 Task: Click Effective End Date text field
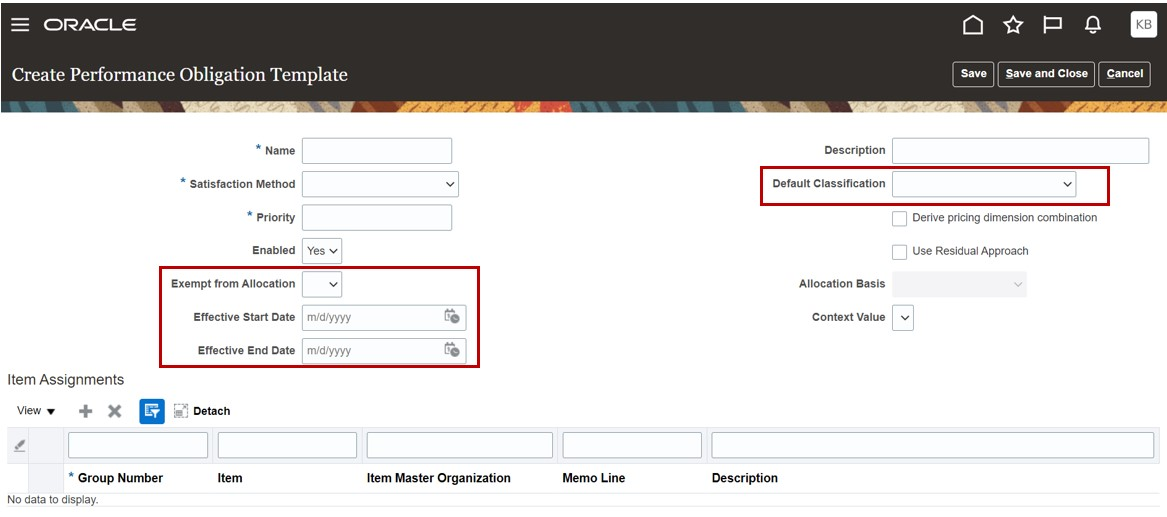tap(372, 350)
